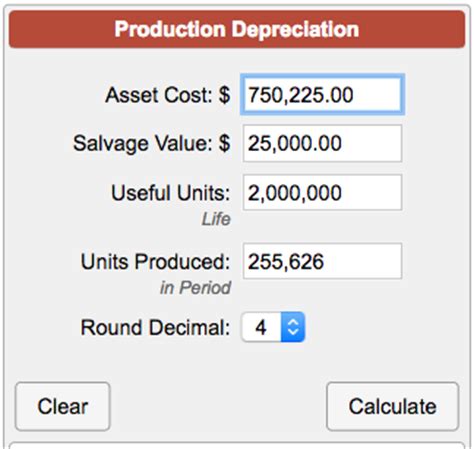This screenshot has width=474, height=449.
Task: Click into the Useful Units field
Action: click(322, 193)
